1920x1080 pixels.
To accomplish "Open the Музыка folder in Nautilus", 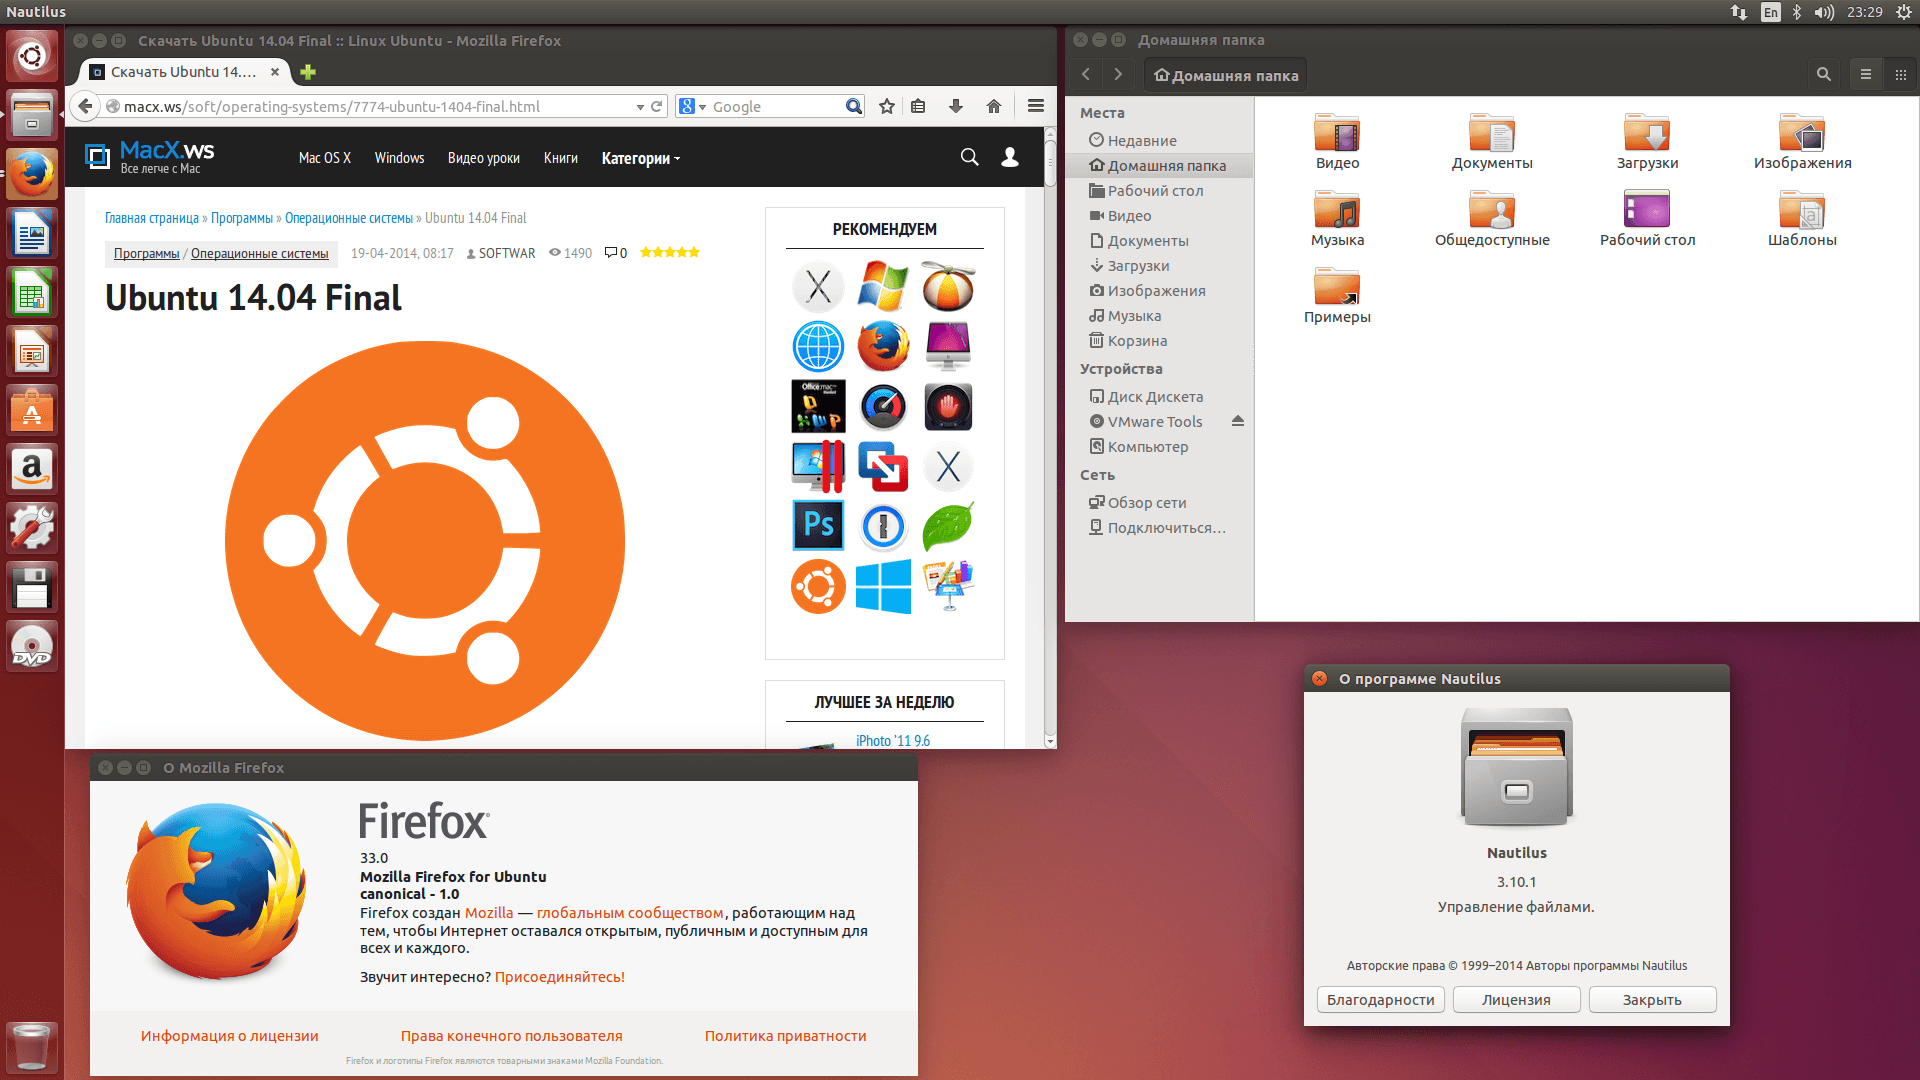I will [x=1337, y=218].
